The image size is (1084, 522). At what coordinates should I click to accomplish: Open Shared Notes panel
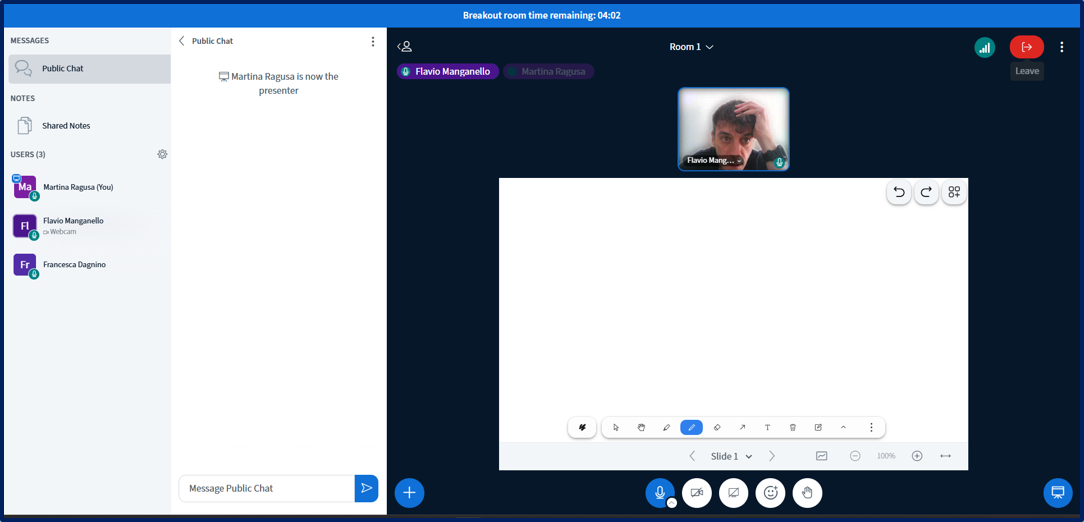66,126
